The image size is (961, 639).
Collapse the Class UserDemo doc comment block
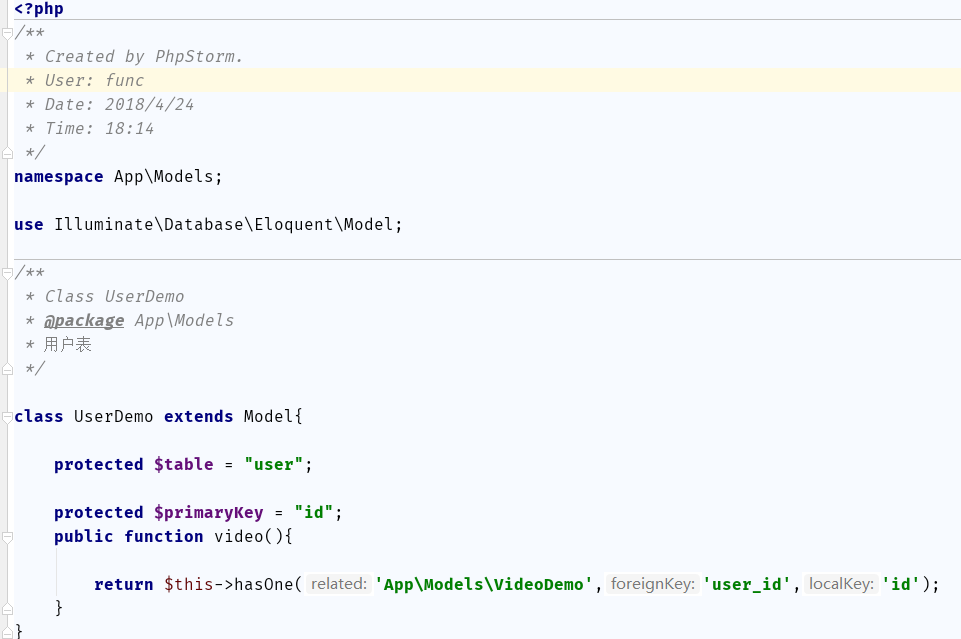[7, 273]
